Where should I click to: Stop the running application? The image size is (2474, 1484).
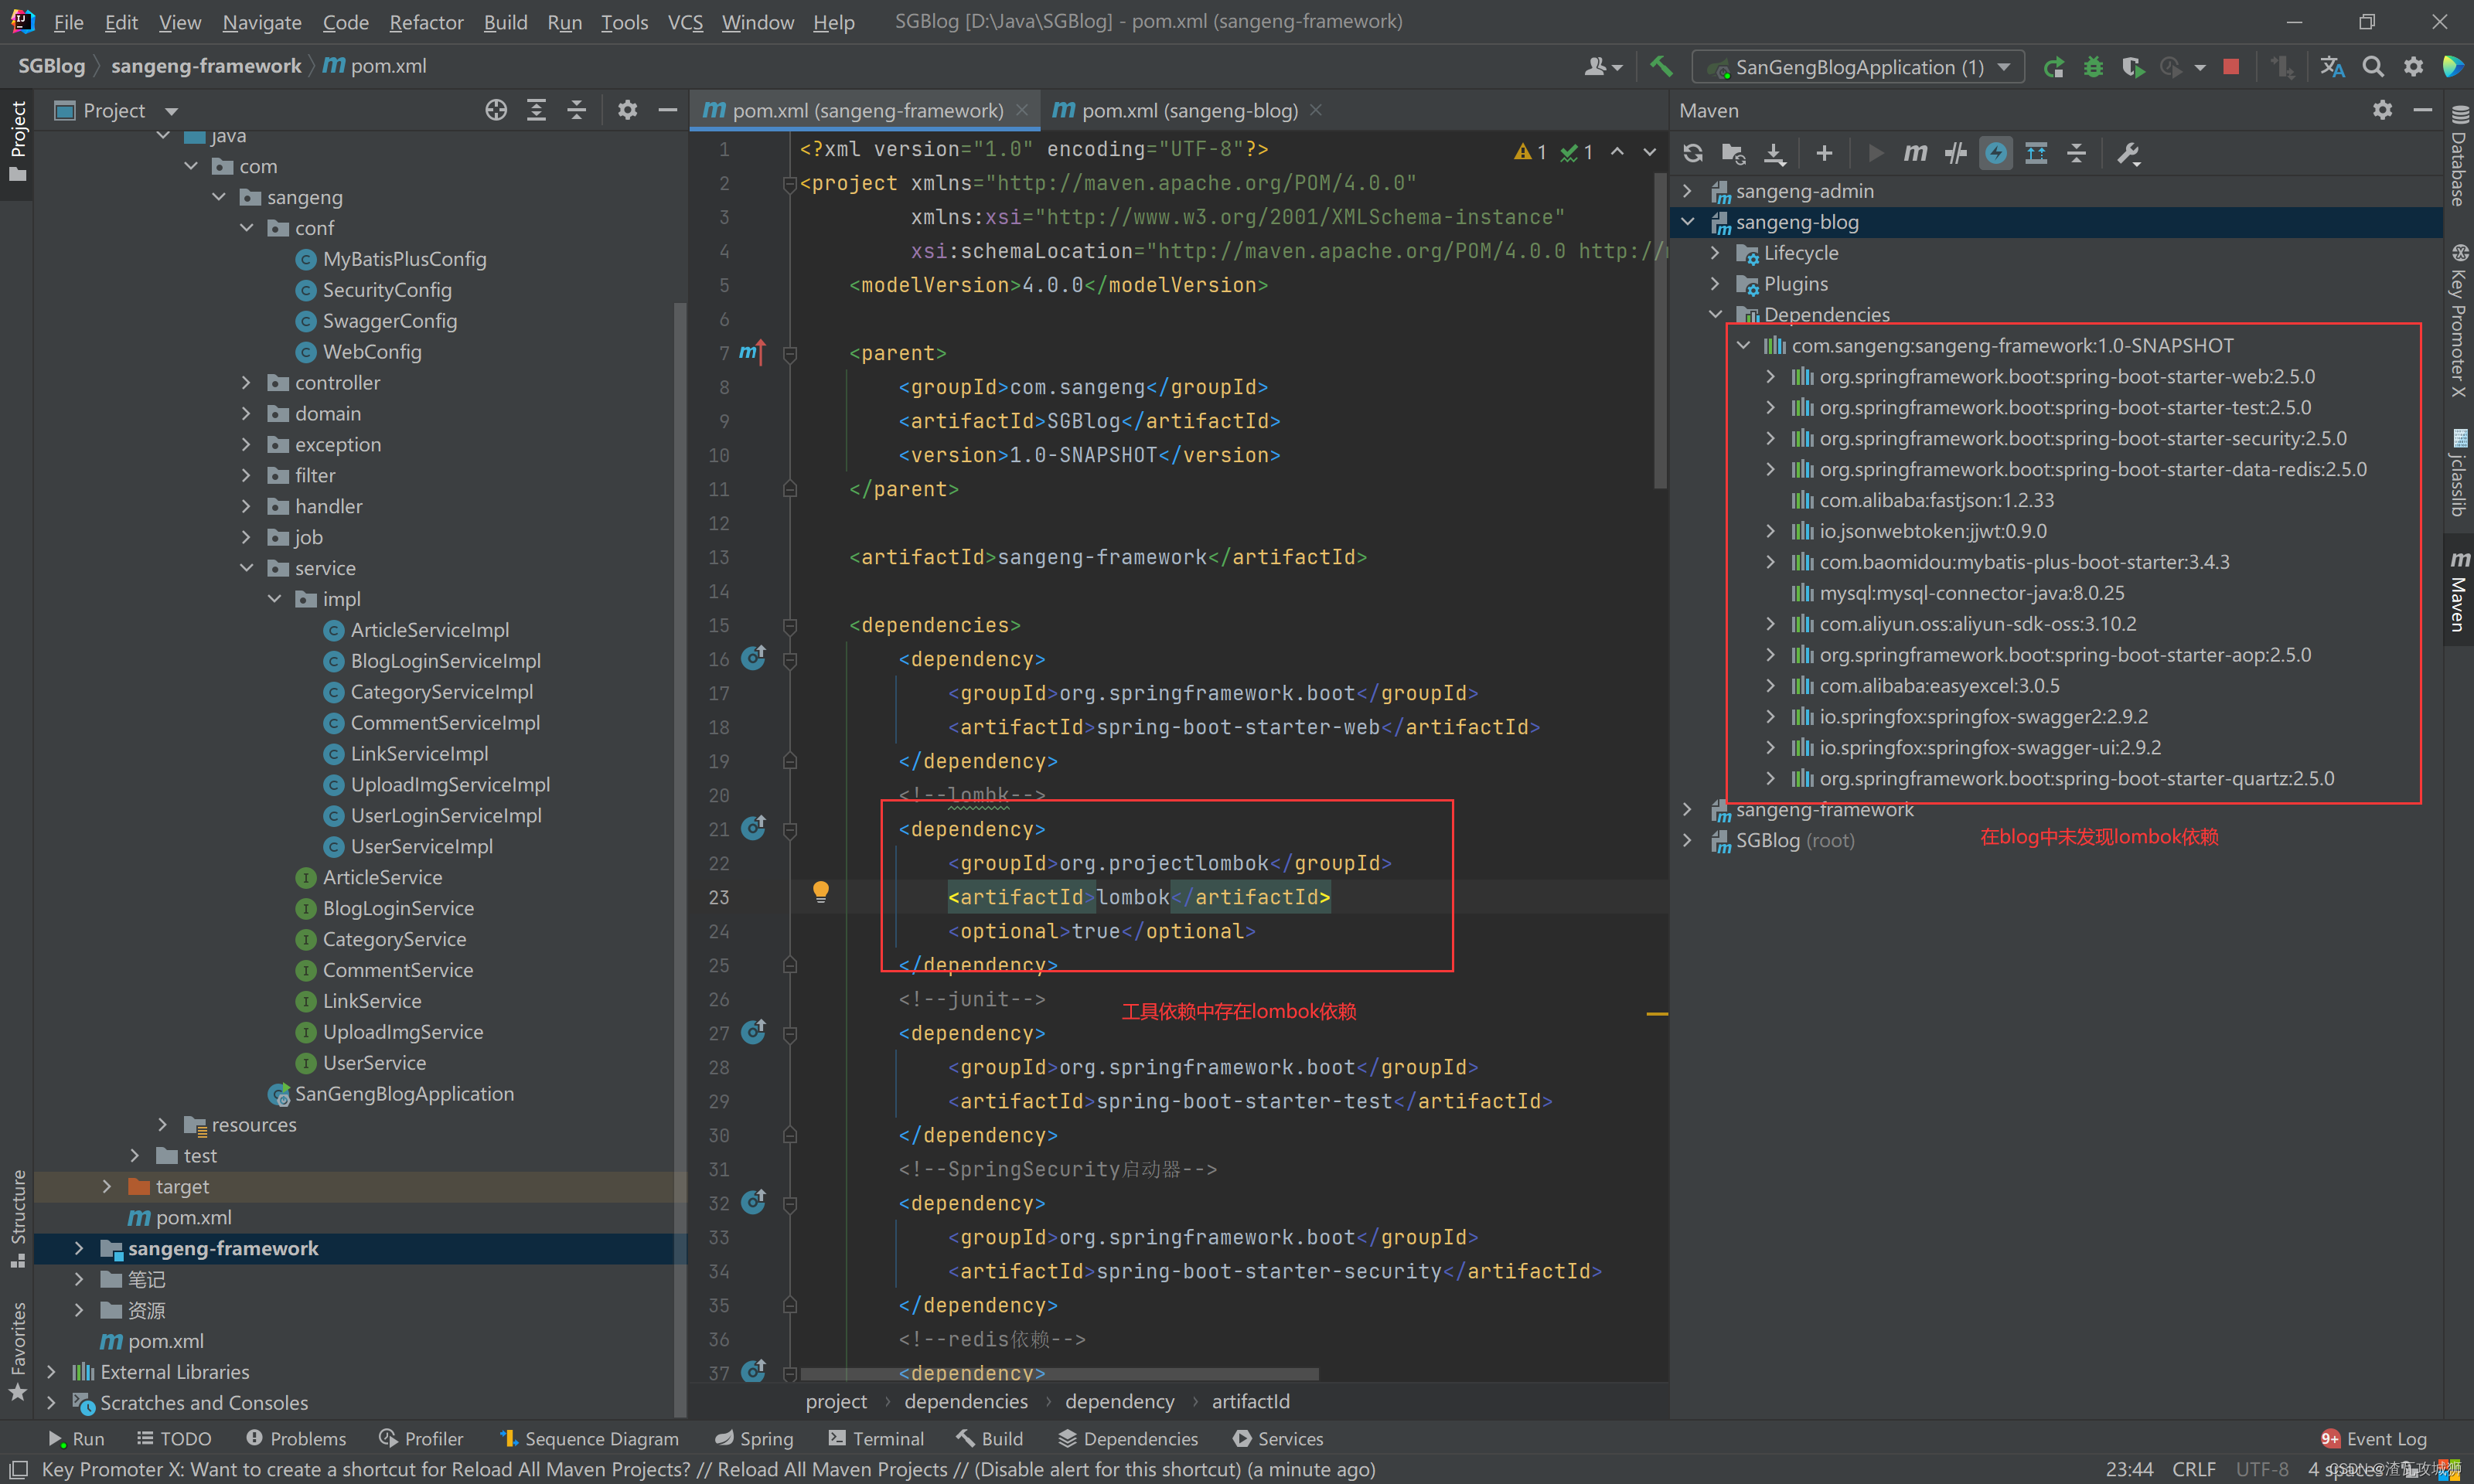(2231, 67)
